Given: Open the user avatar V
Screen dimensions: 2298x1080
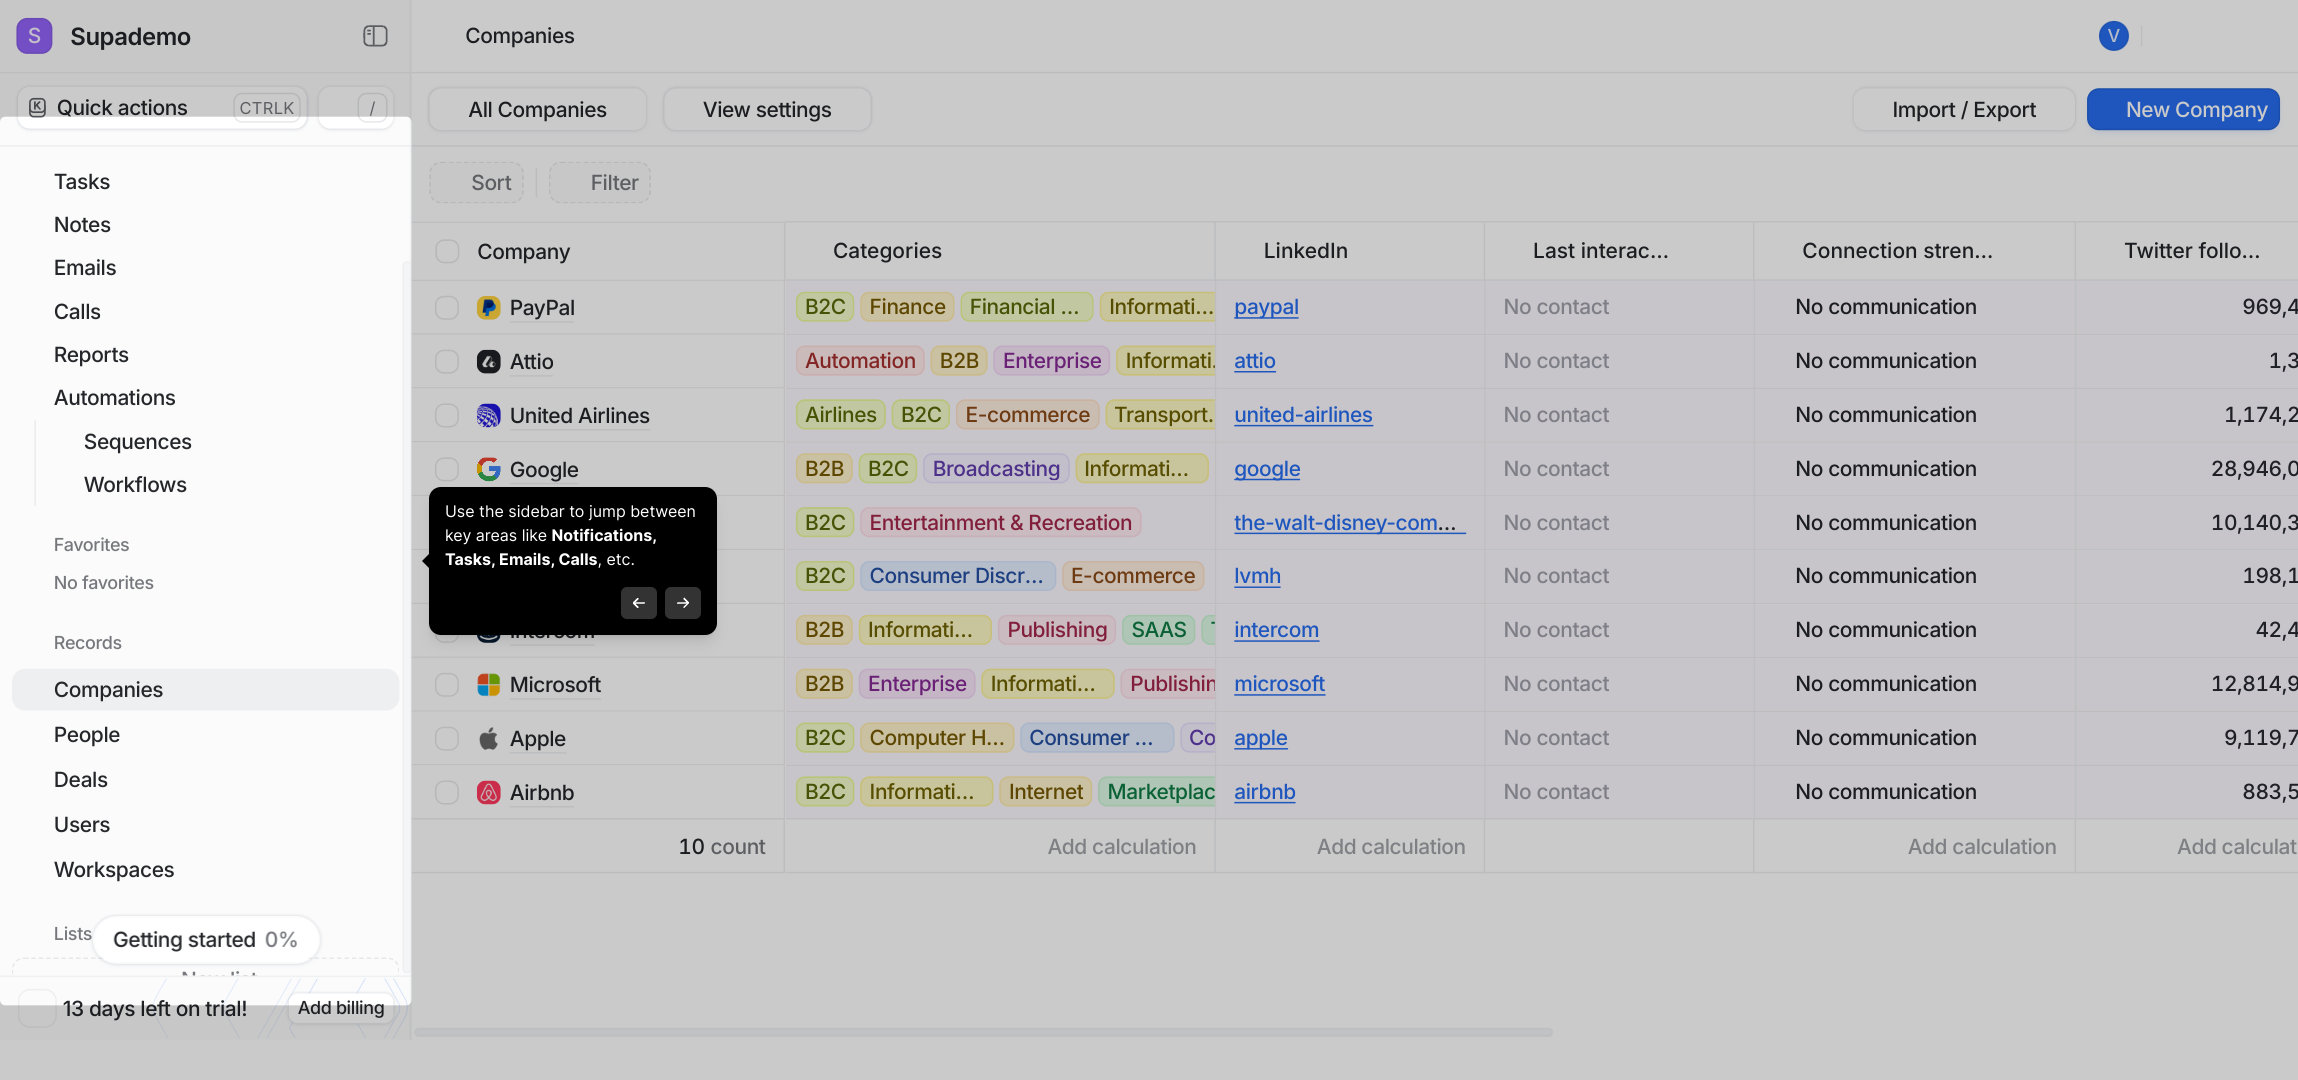Looking at the screenshot, I should point(2113,36).
